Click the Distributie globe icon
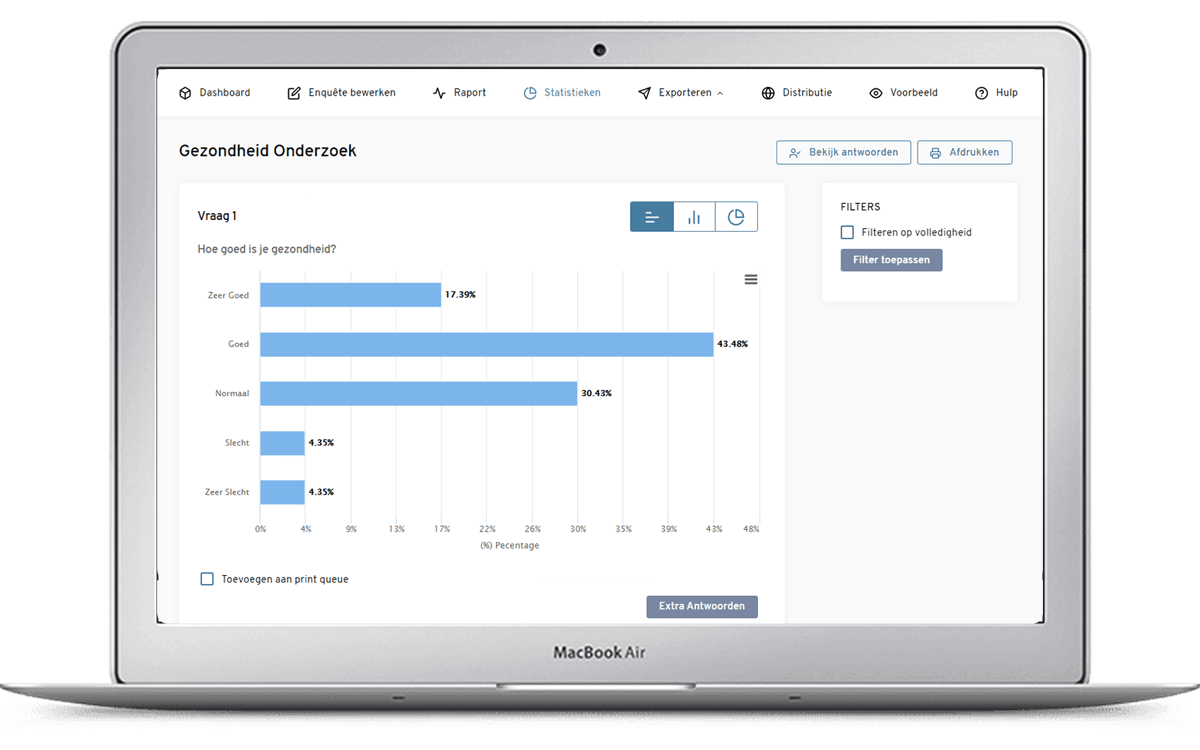 (x=768, y=93)
